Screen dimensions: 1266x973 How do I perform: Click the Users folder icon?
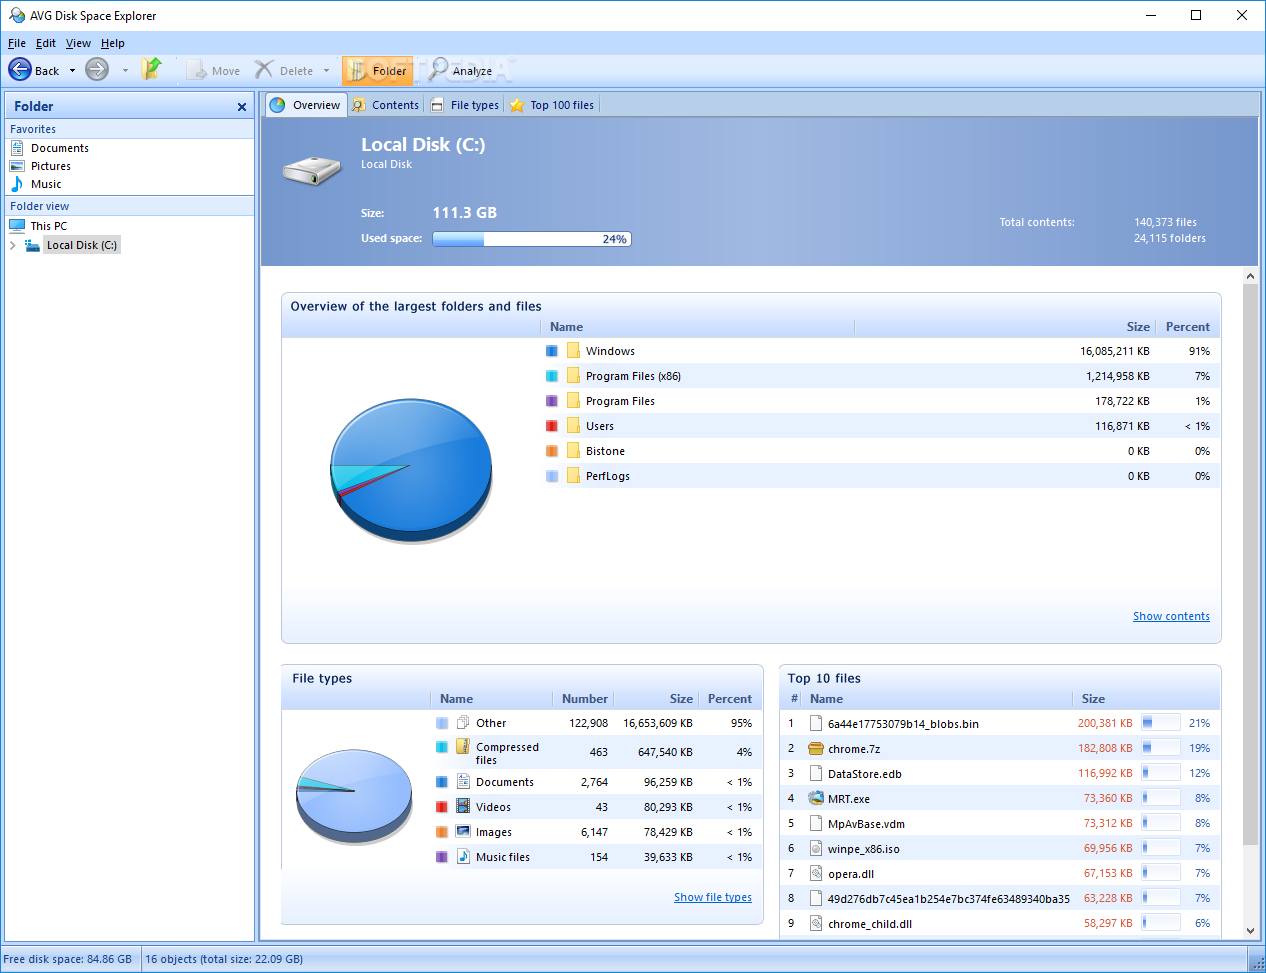[x=573, y=425]
